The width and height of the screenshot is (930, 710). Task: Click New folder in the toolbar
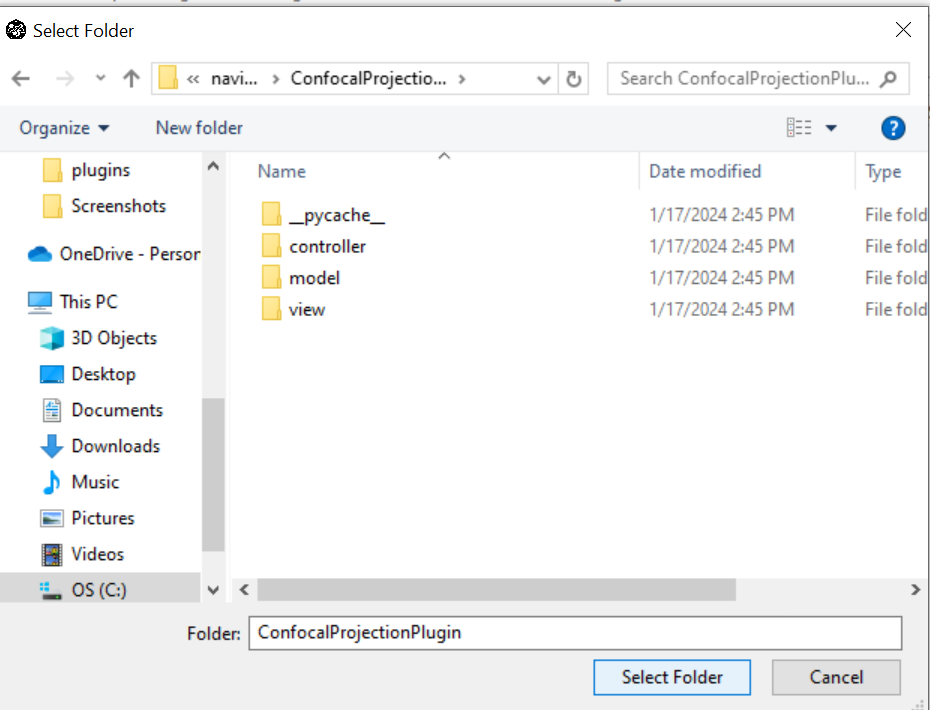coord(199,128)
